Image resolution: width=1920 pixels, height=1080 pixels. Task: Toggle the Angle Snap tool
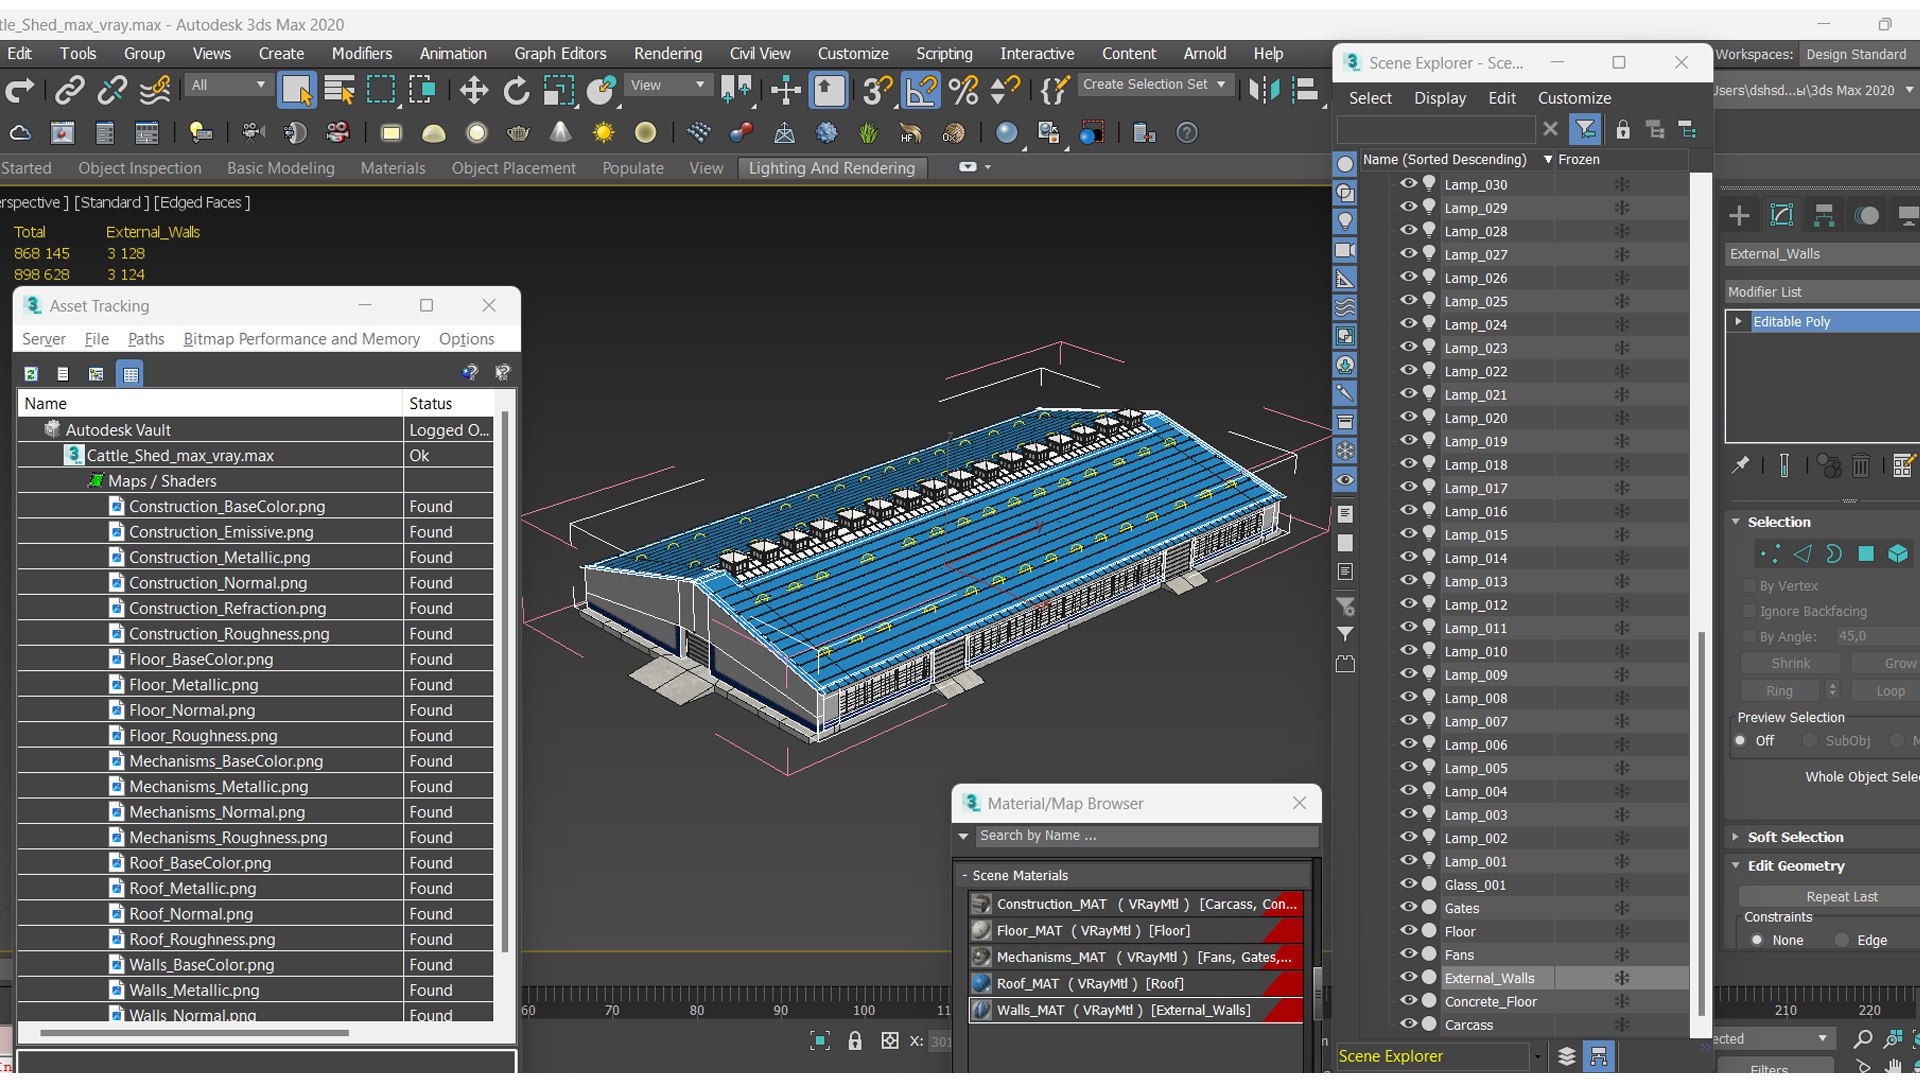pyautogui.click(x=921, y=90)
